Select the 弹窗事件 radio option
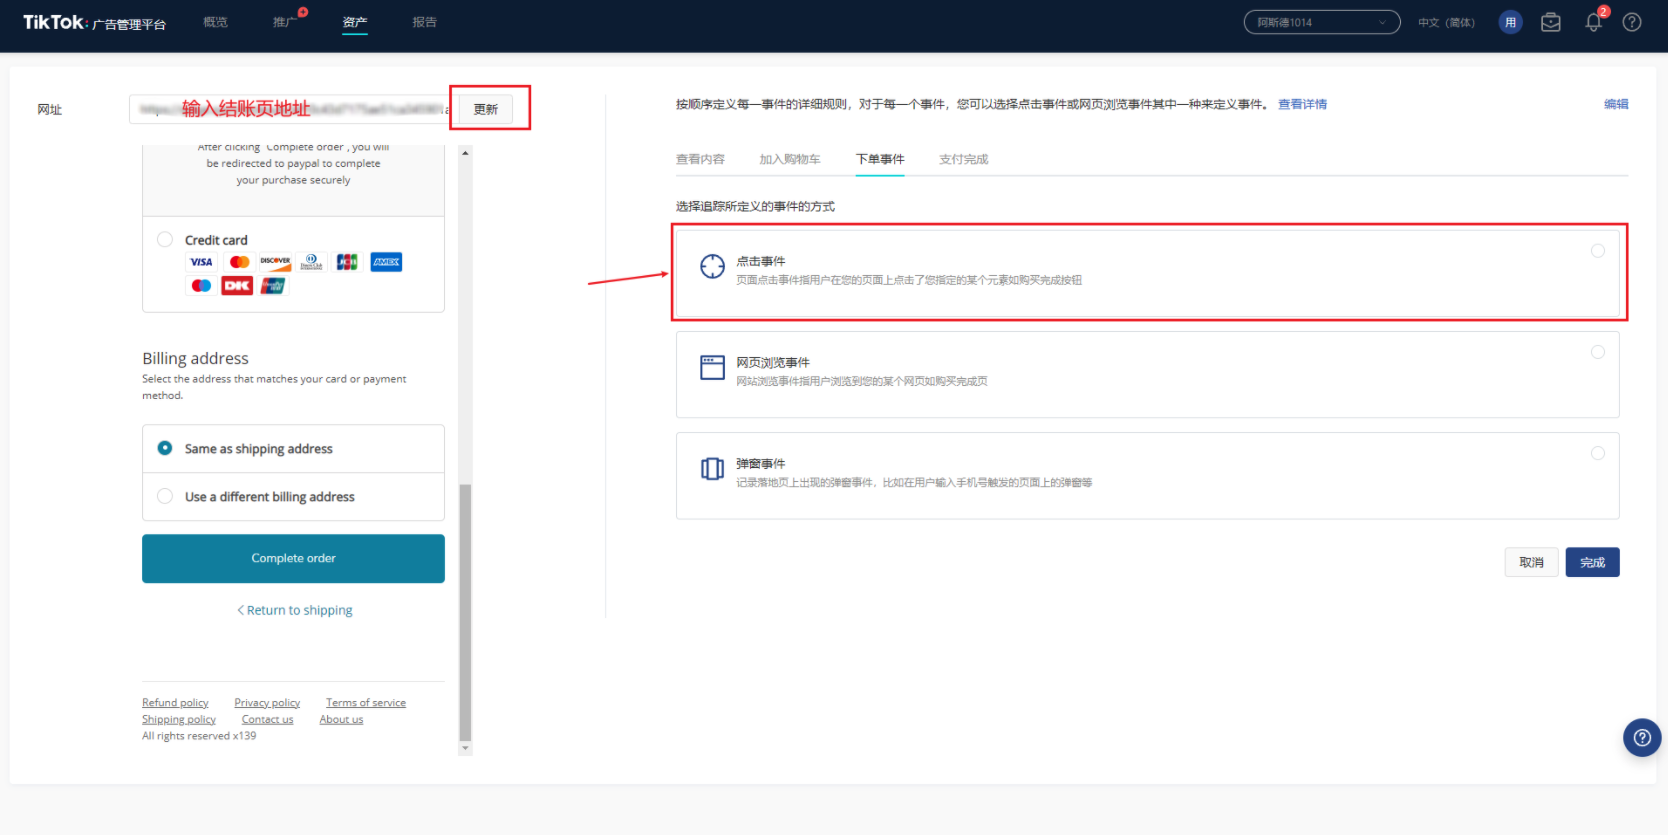Viewport: 1668px width, 835px height. [x=1597, y=453]
